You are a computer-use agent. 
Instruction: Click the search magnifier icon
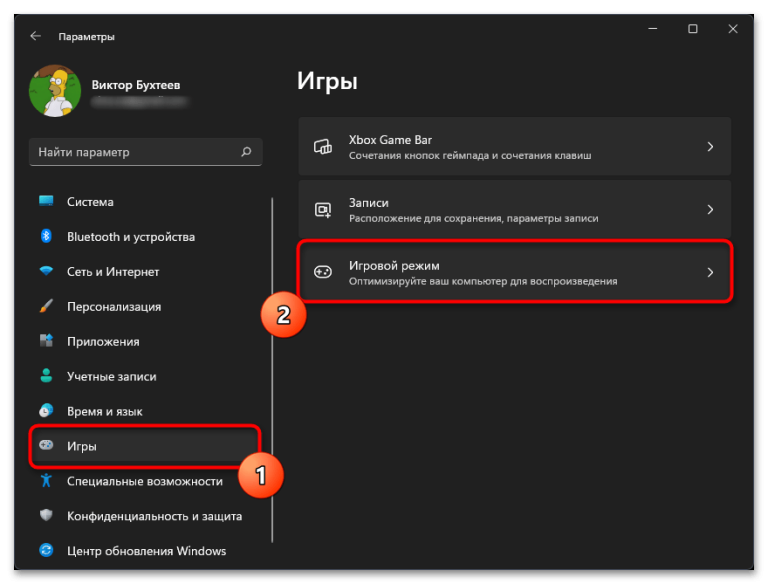click(246, 152)
